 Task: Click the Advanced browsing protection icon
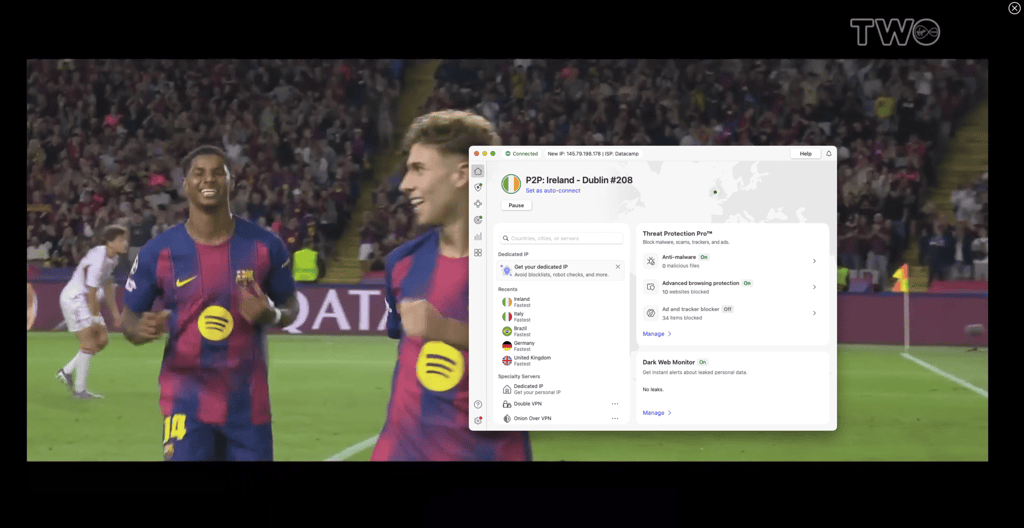click(x=650, y=287)
